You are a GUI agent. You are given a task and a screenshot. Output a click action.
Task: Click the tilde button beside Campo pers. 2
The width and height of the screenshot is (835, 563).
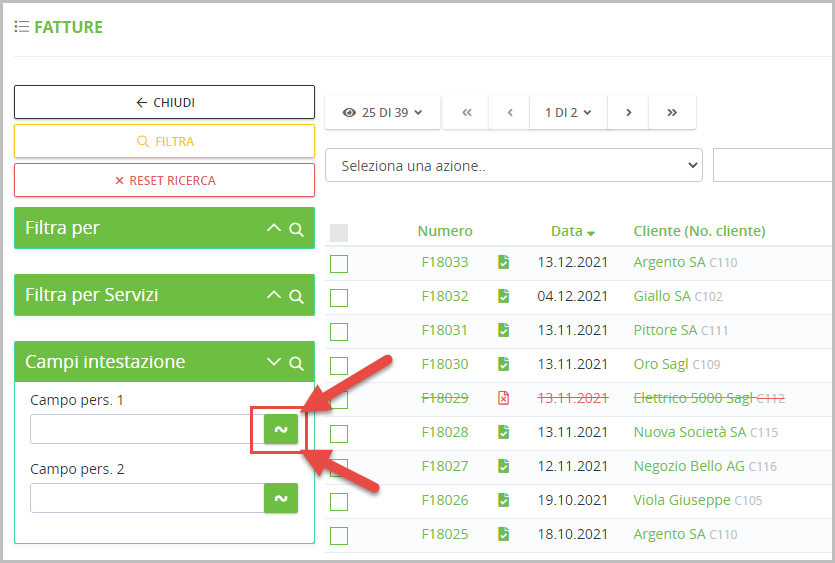[x=281, y=498]
